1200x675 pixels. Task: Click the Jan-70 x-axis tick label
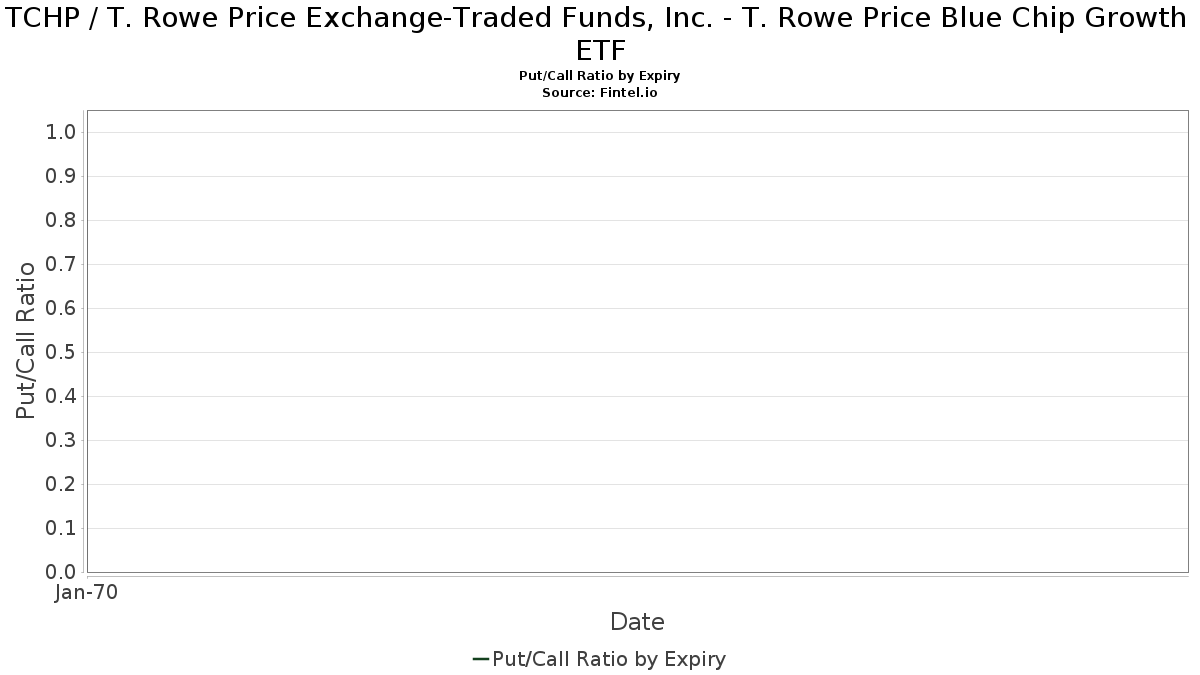click(x=87, y=593)
